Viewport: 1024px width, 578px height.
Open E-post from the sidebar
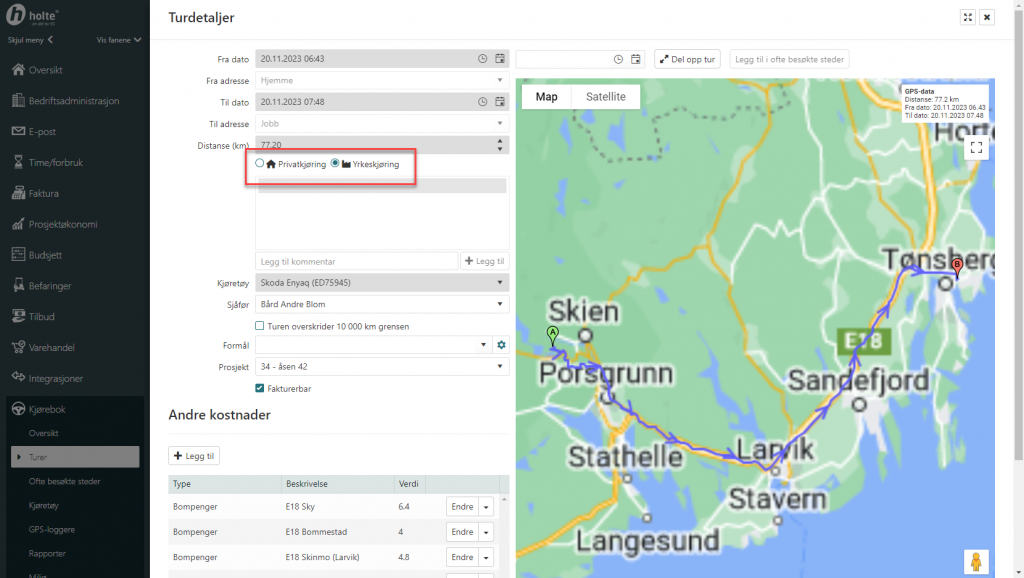click(x=42, y=131)
